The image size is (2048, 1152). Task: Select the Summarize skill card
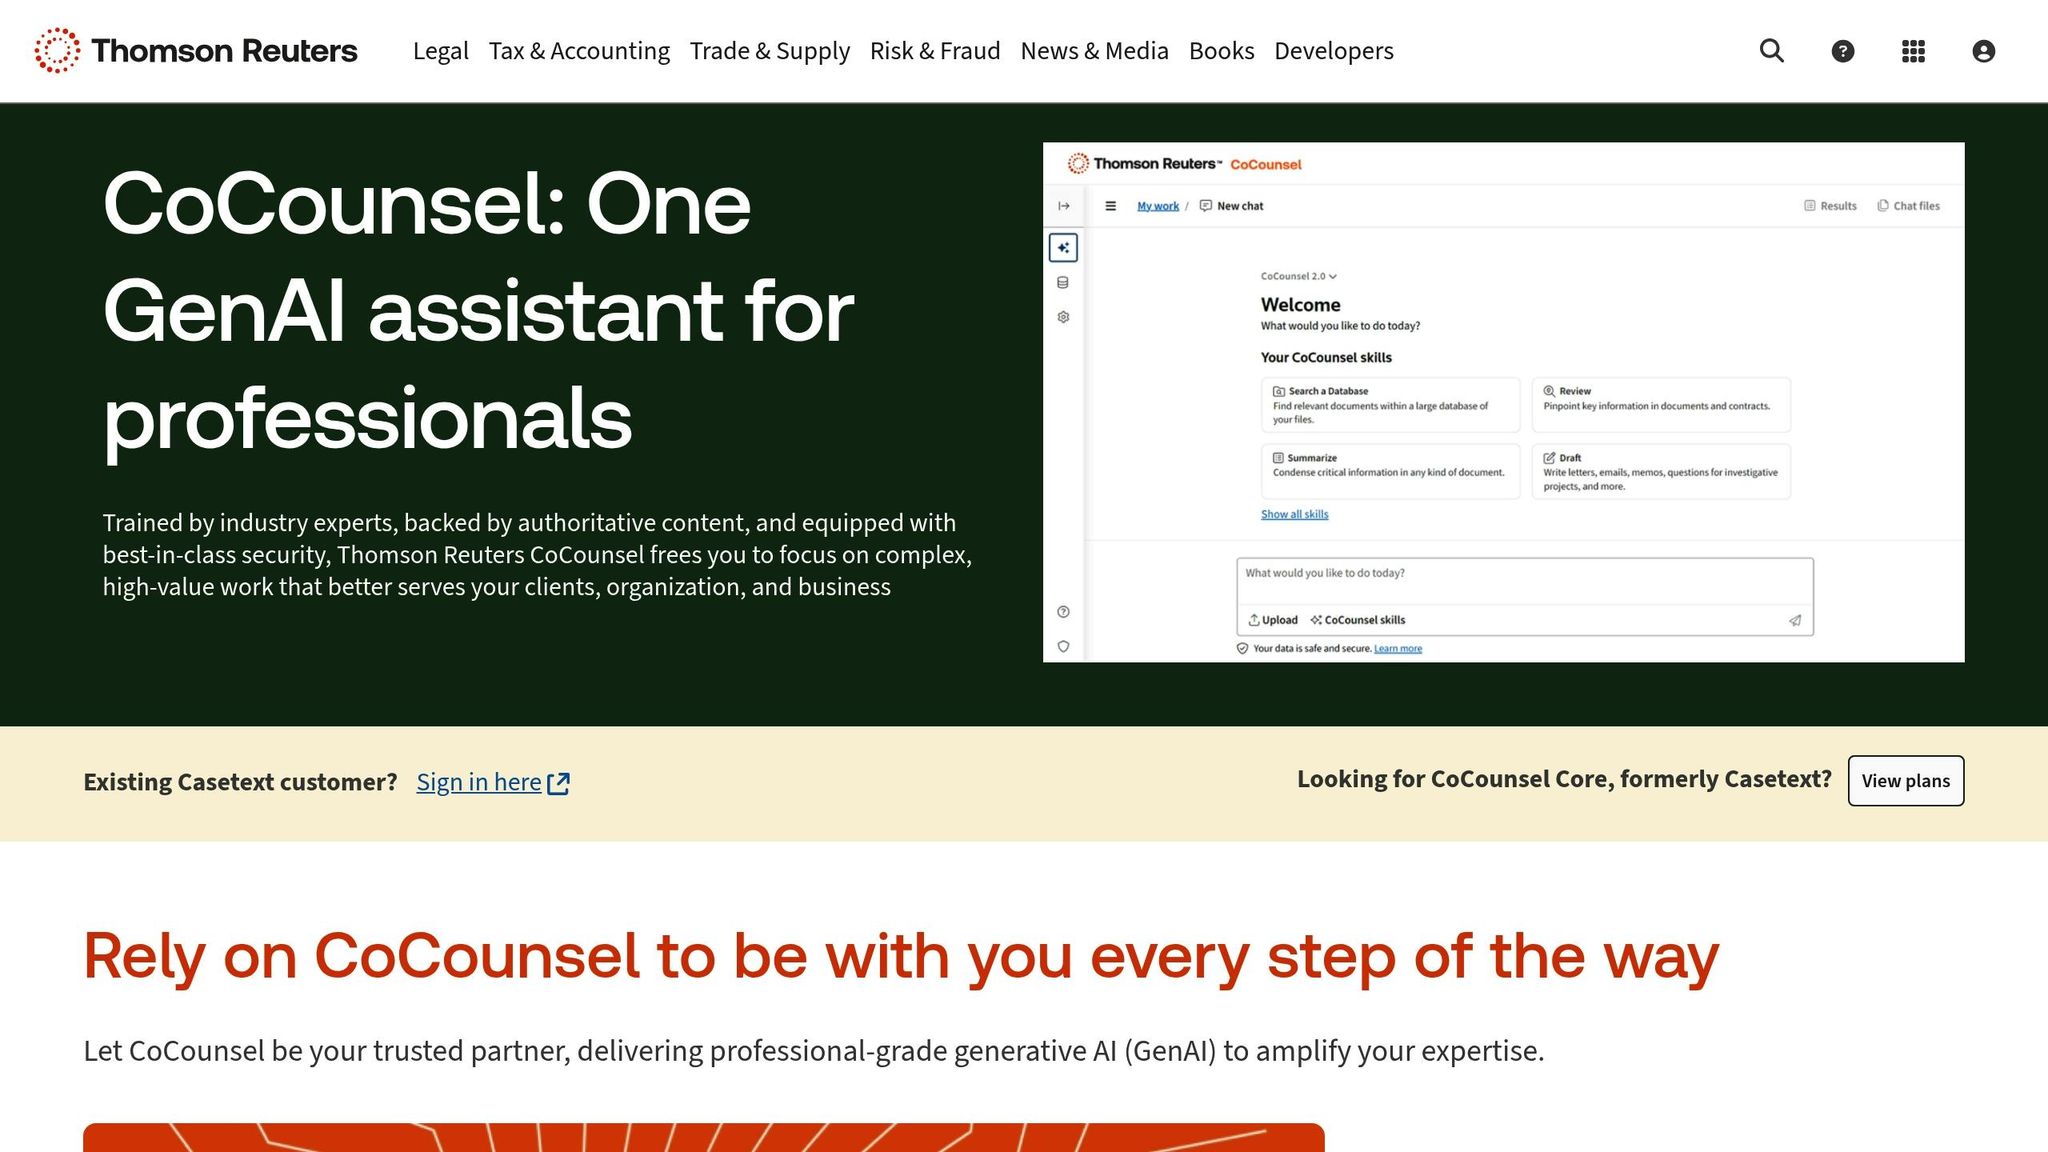click(x=1391, y=471)
